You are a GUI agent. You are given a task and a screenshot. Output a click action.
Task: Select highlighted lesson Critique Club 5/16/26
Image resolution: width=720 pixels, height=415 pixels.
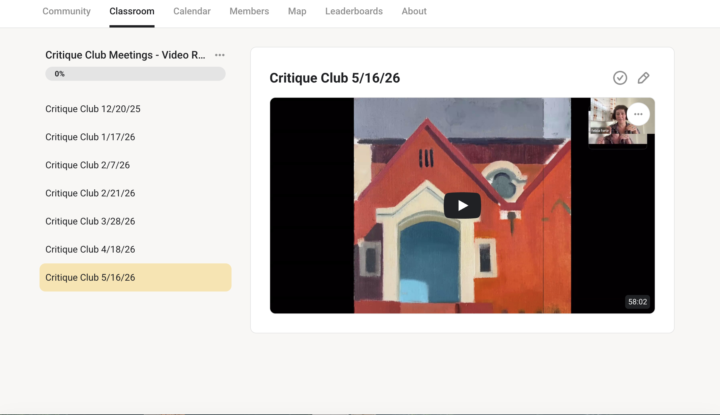click(135, 277)
